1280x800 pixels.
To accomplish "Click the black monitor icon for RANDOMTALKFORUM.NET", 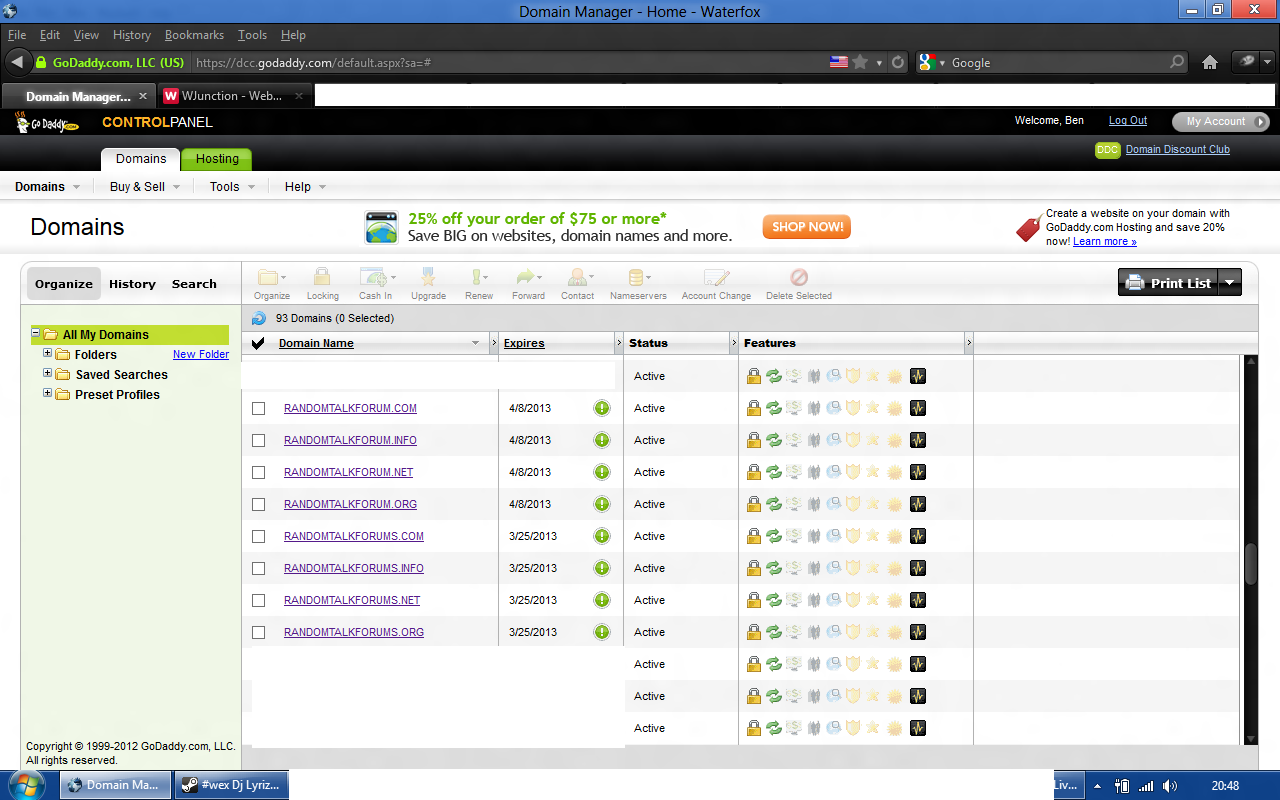I will 918,472.
